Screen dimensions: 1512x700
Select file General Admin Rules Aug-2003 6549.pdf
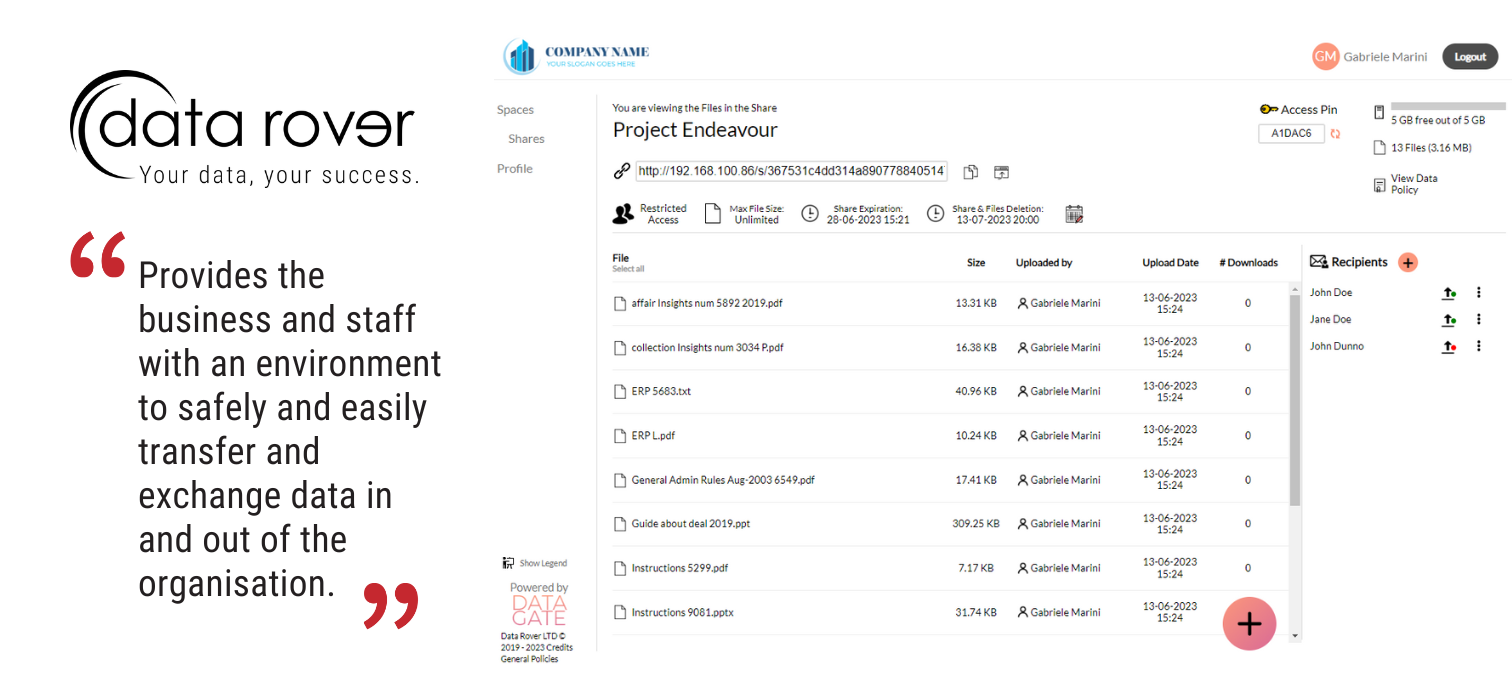(723, 480)
